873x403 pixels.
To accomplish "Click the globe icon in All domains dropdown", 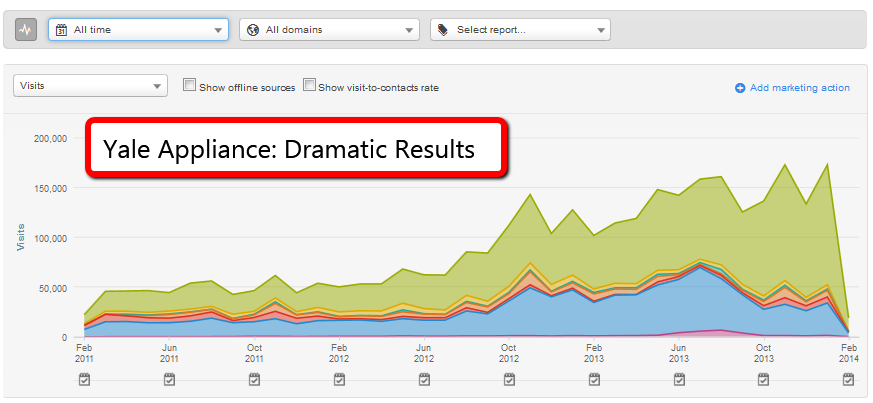I will (x=253, y=30).
